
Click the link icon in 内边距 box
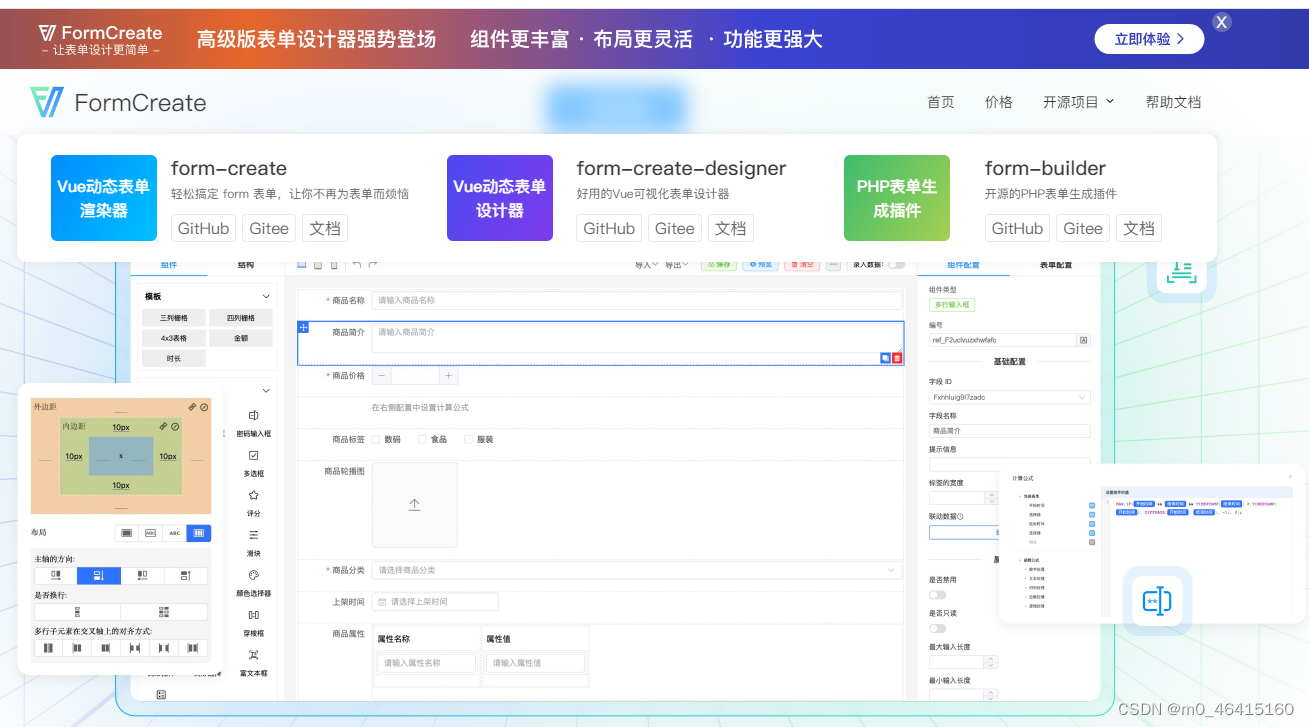coord(163,426)
